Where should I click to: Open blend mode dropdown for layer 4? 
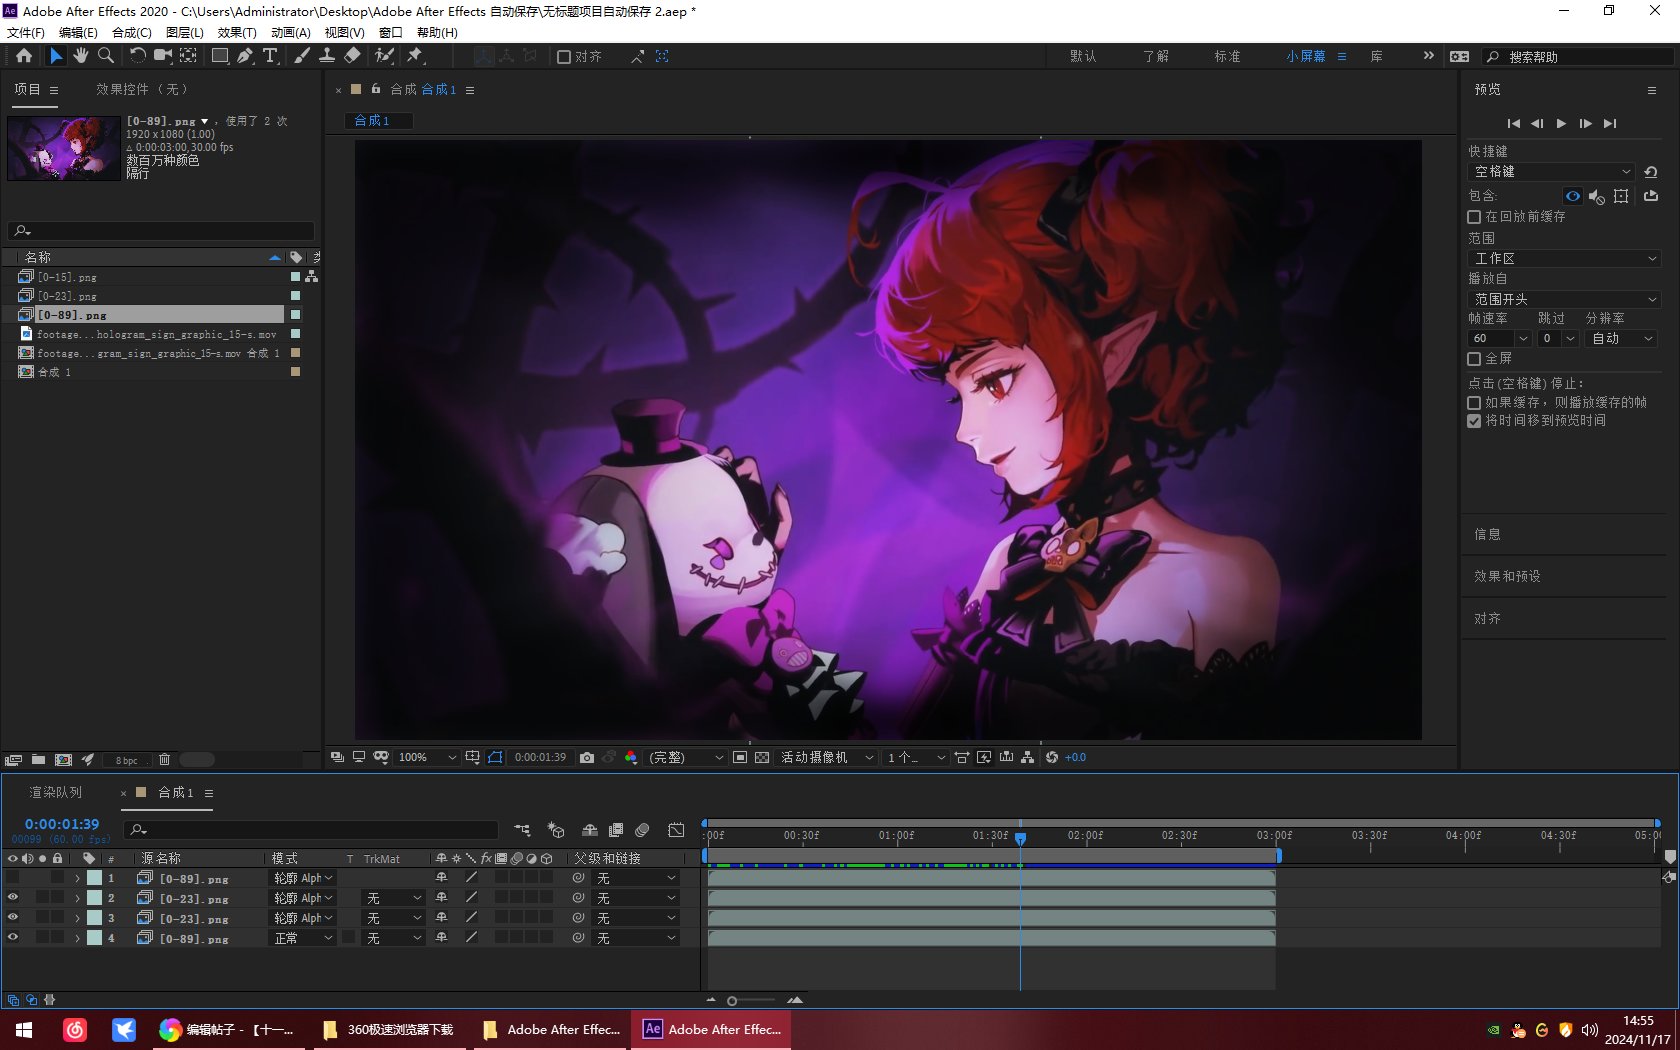(303, 938)
